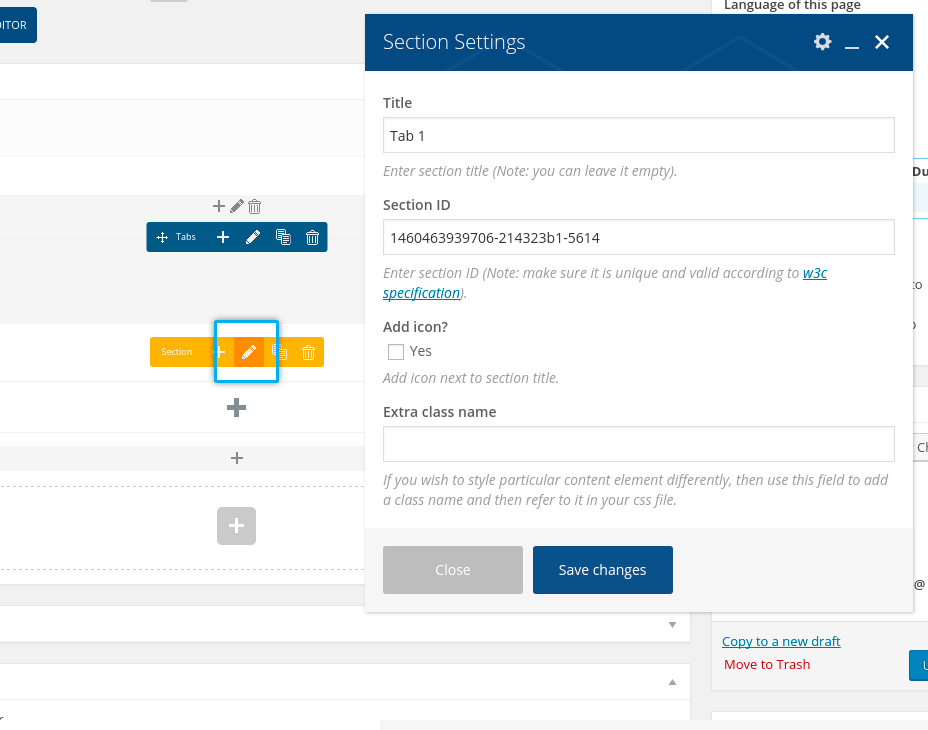The image size is (928, 730).
Task: Focus the Extra class name field
Action: 638,444
